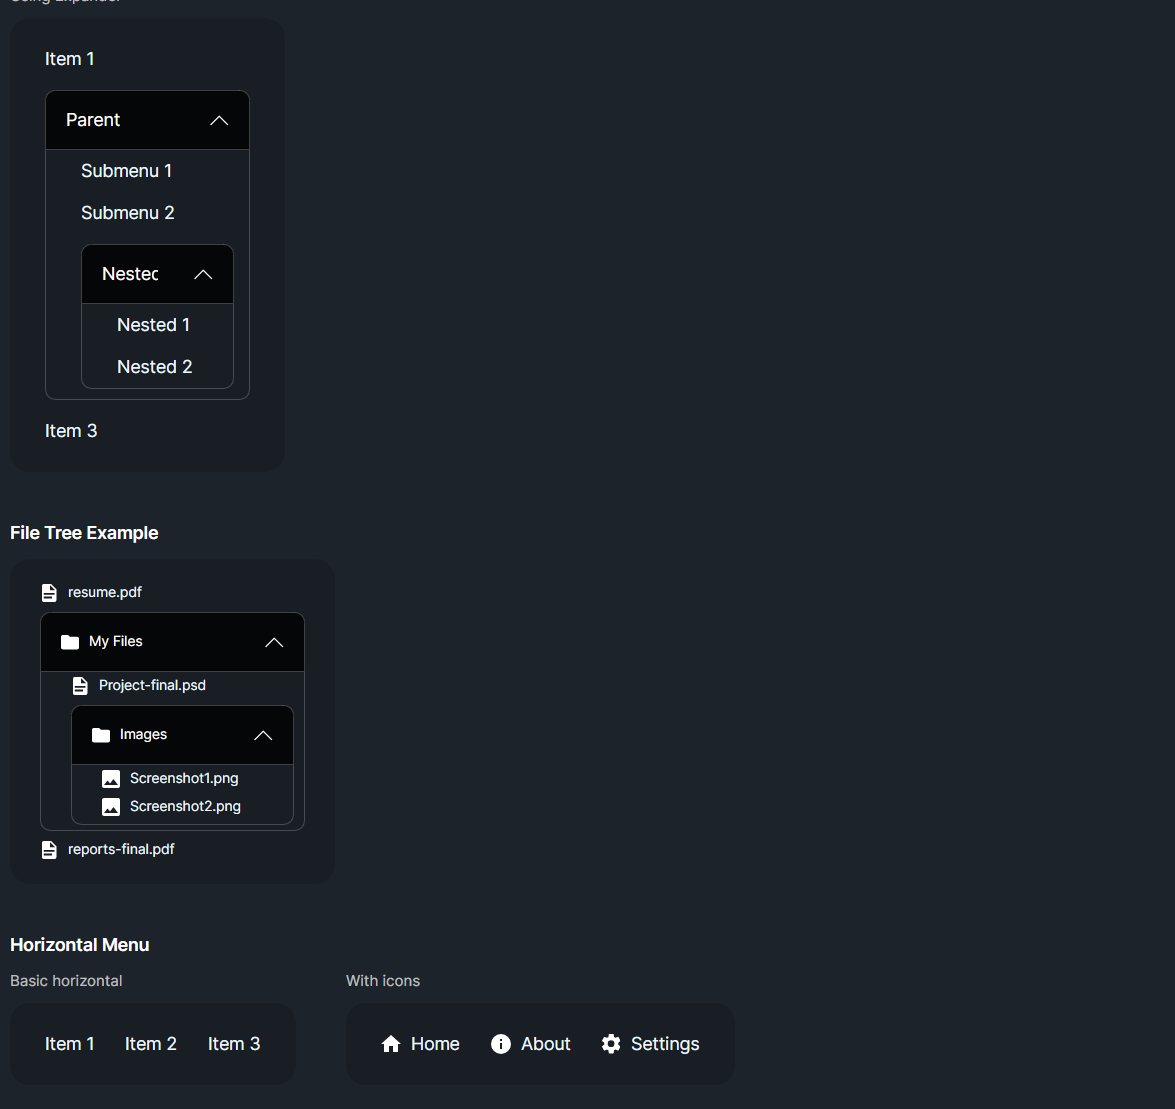Click the resume.pdf document icon
Viewport: 1175px width, 1109px height.
pyautogui.click(x=49, y=591)
